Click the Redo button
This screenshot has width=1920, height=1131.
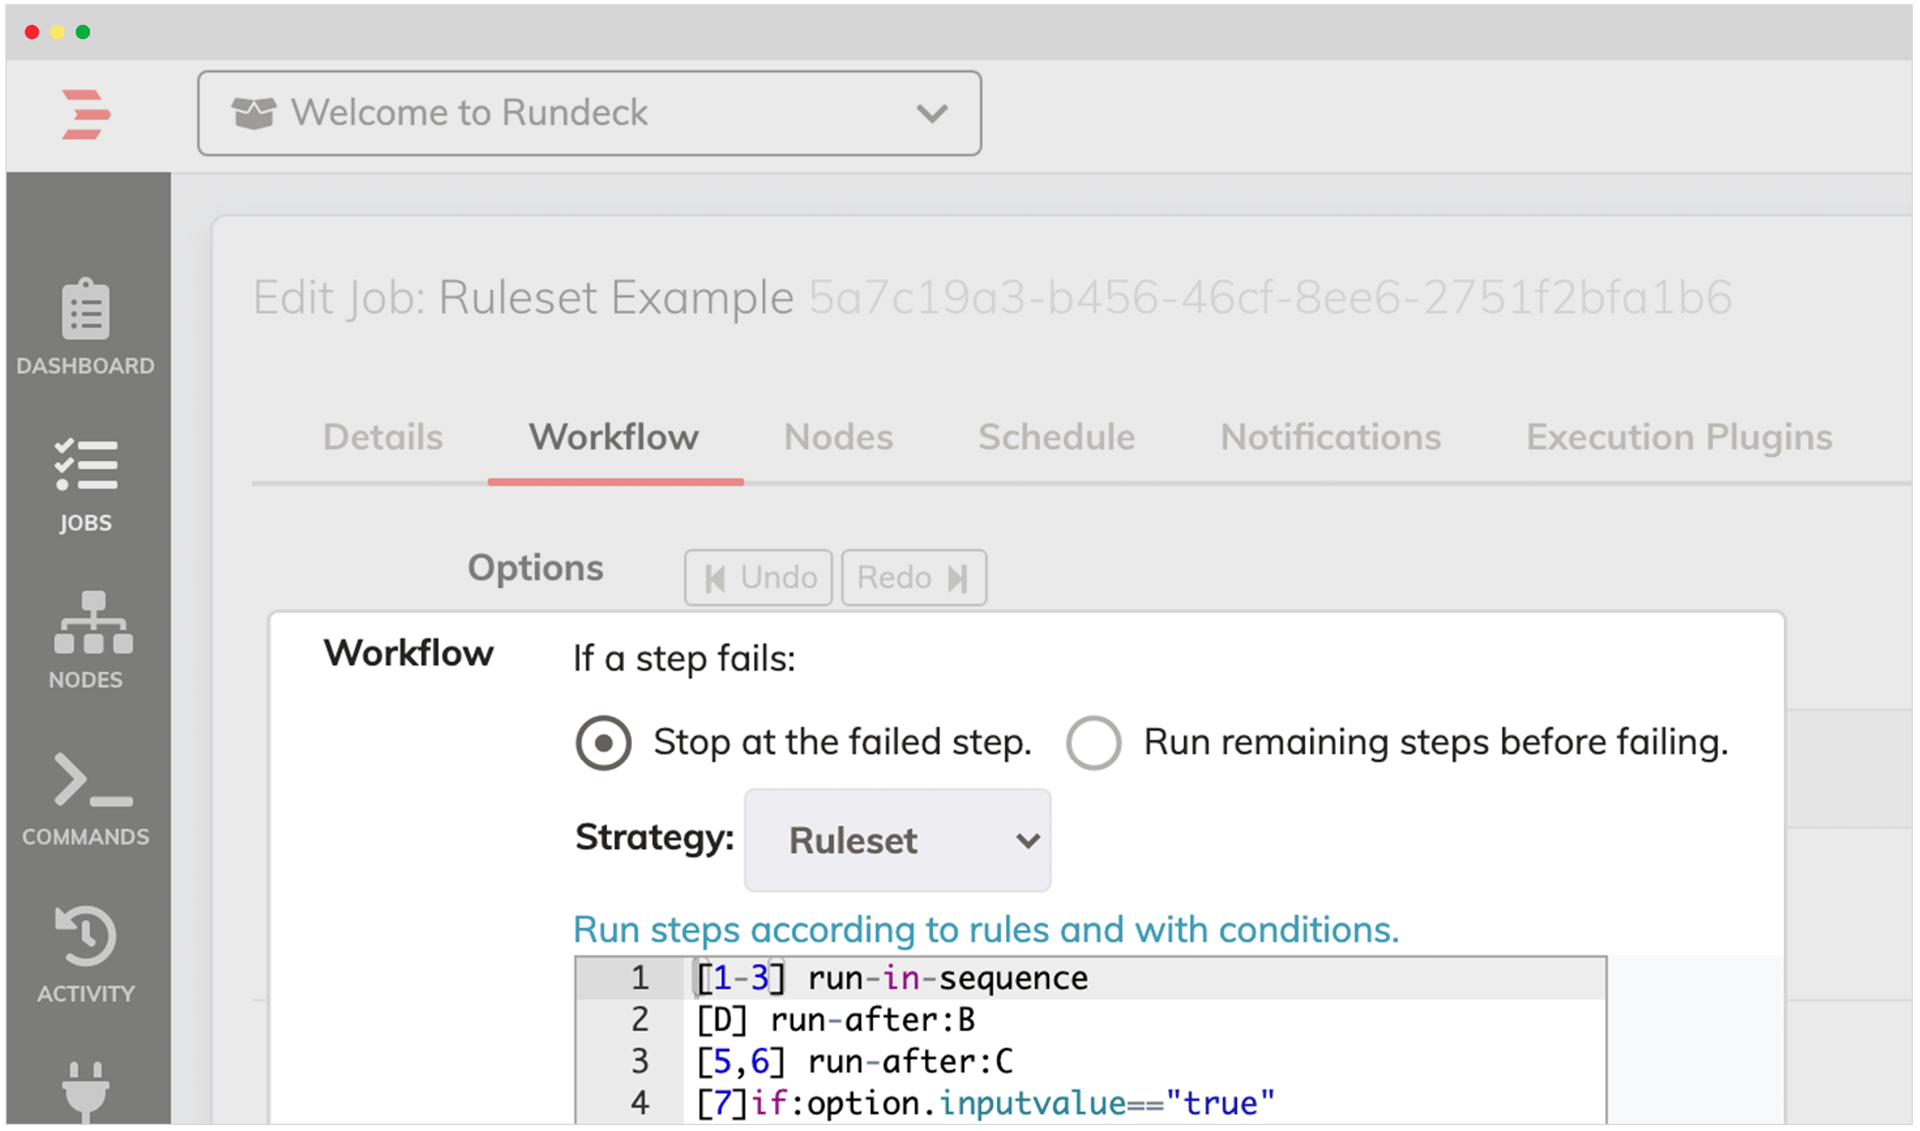click(913, 577)
